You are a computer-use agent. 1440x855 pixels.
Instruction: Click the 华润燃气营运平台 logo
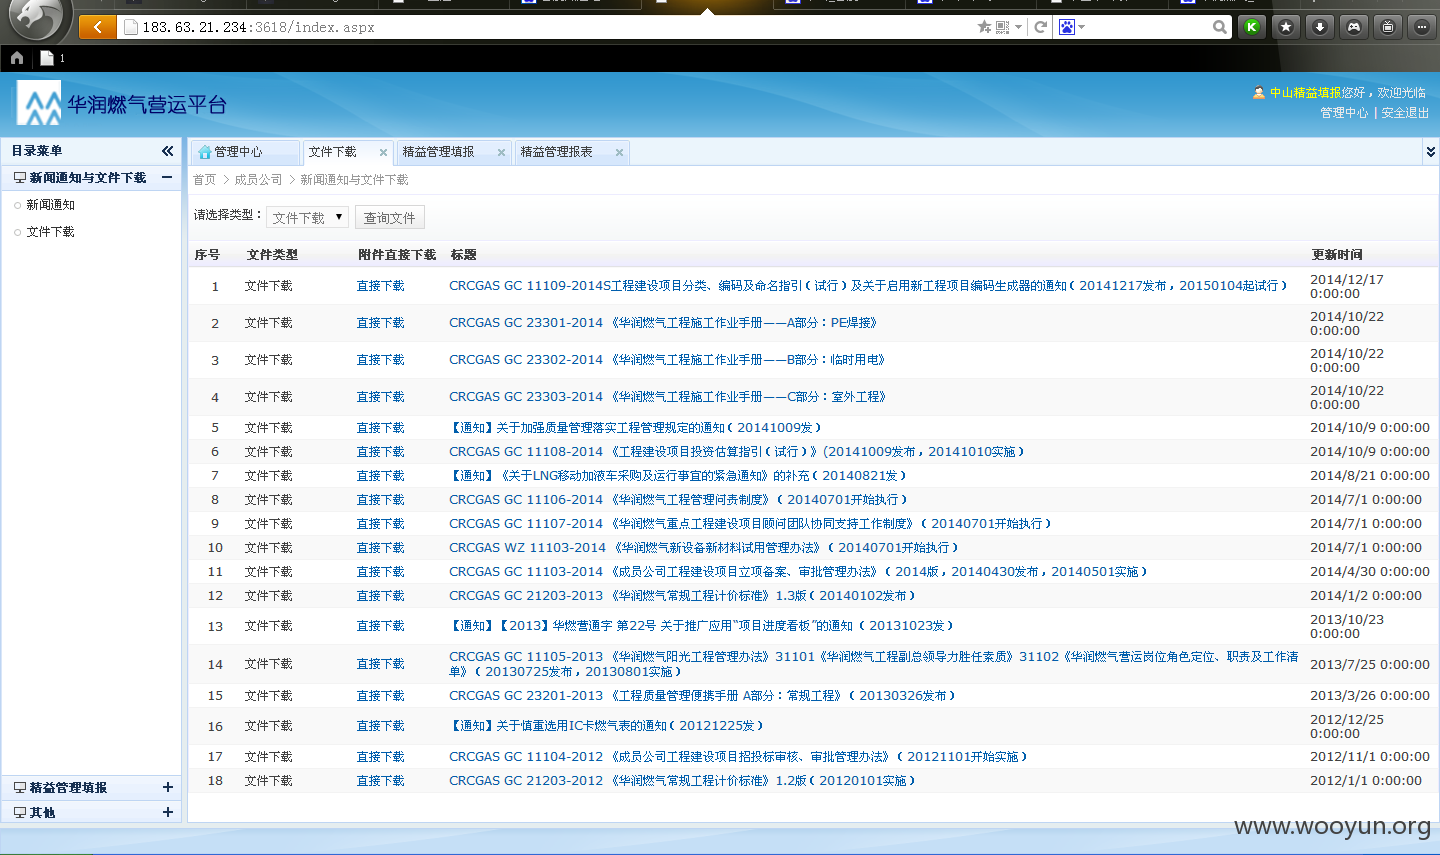(x=122, y=104)
